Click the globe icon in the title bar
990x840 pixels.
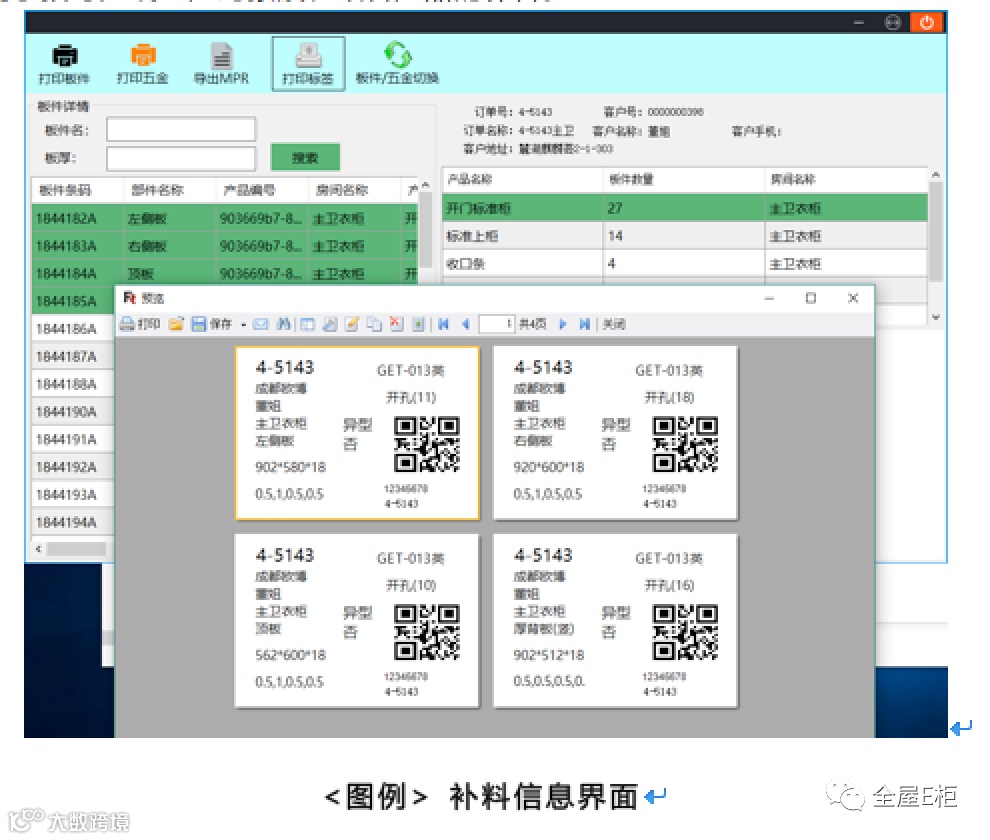pos(893,23)
